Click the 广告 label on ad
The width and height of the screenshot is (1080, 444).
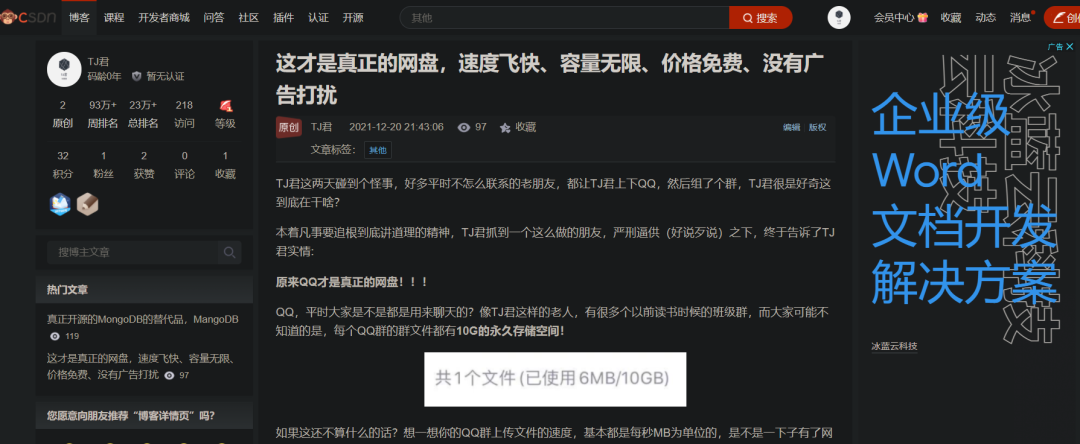(1055, 47)
